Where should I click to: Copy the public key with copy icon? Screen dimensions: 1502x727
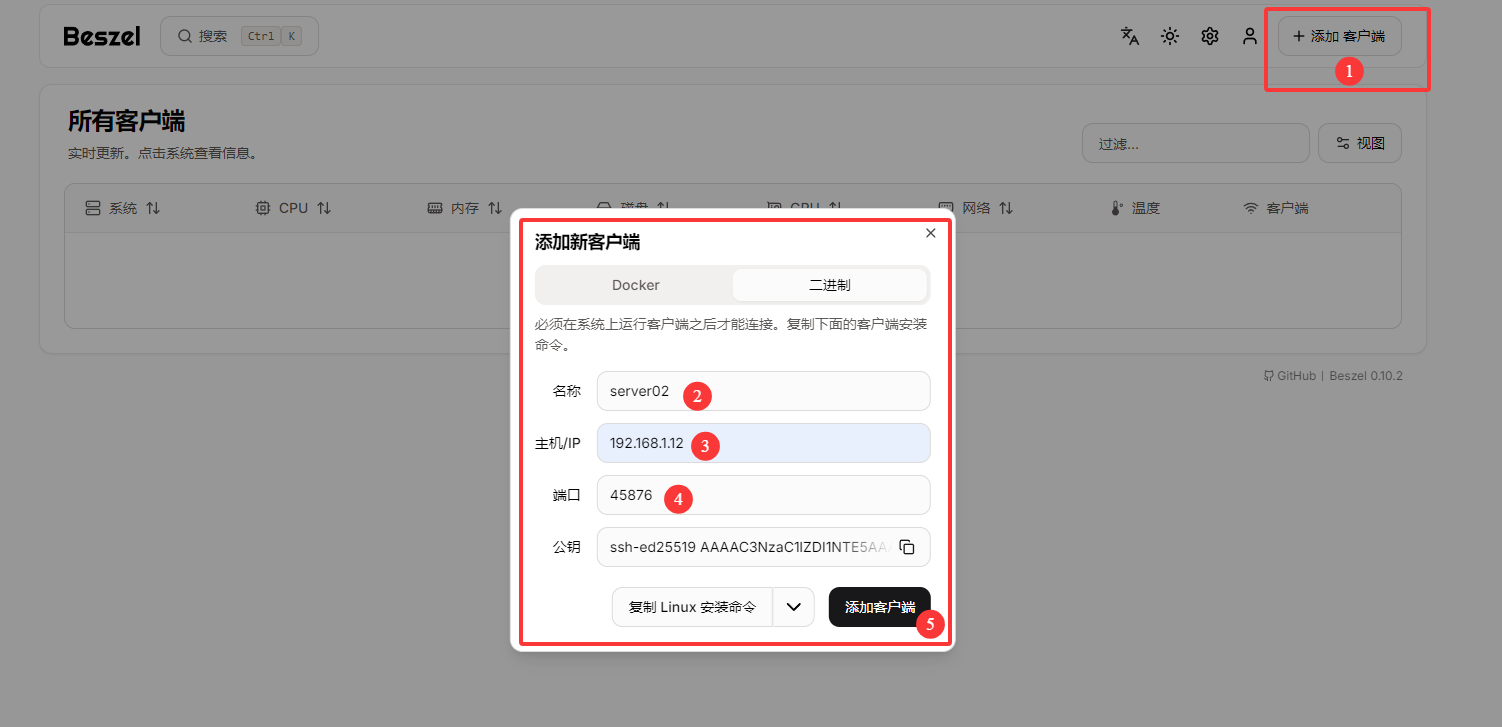tap(907, 547)
